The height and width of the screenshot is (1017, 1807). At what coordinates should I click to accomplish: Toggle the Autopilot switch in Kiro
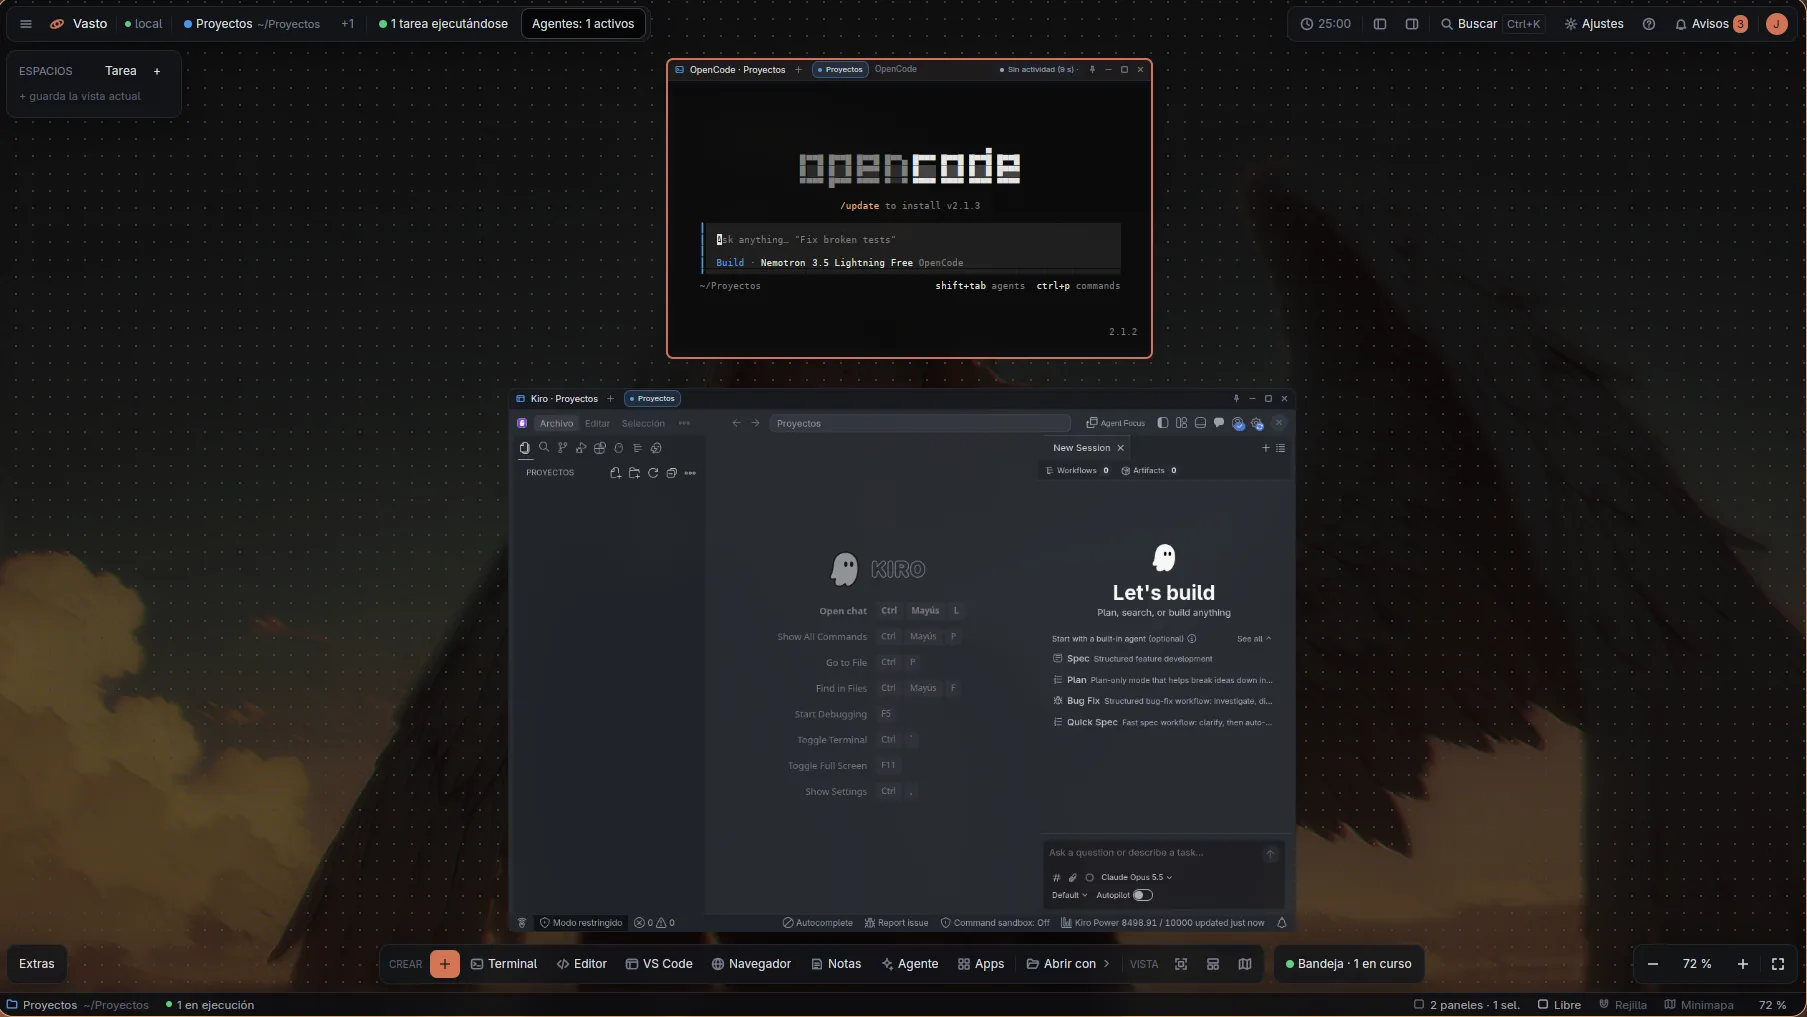coord(1143,895)
